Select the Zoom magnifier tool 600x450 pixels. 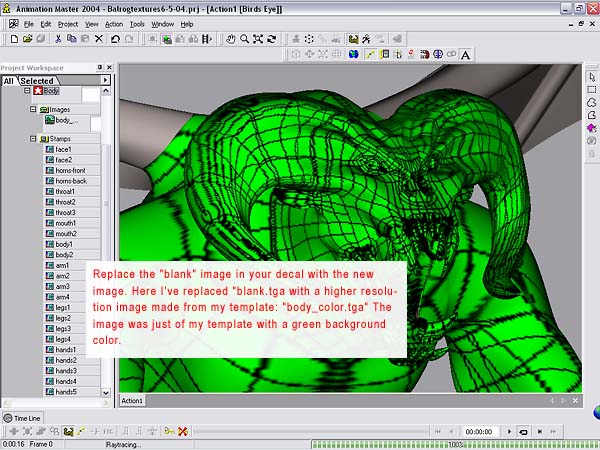pyautogui.click(x=243, y=39)
